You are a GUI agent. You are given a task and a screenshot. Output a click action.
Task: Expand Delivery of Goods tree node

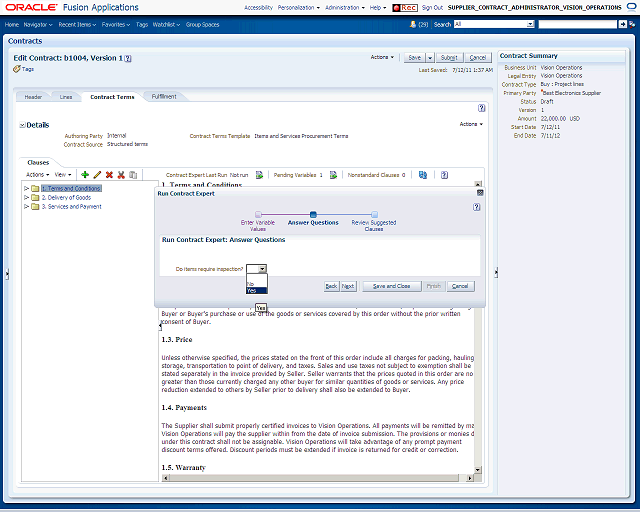point(26,198)
